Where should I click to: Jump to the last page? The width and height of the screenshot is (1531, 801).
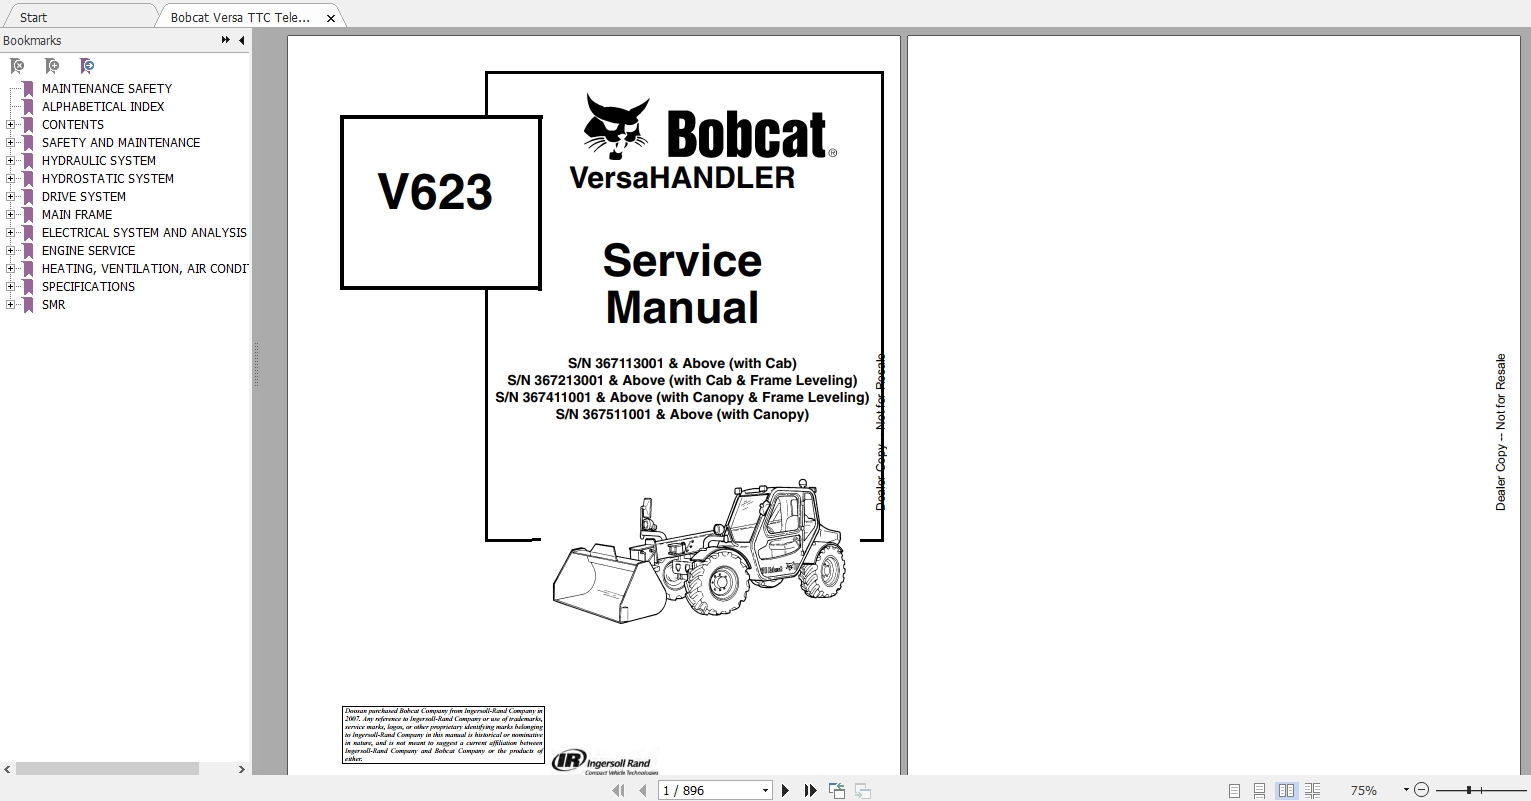811,790
